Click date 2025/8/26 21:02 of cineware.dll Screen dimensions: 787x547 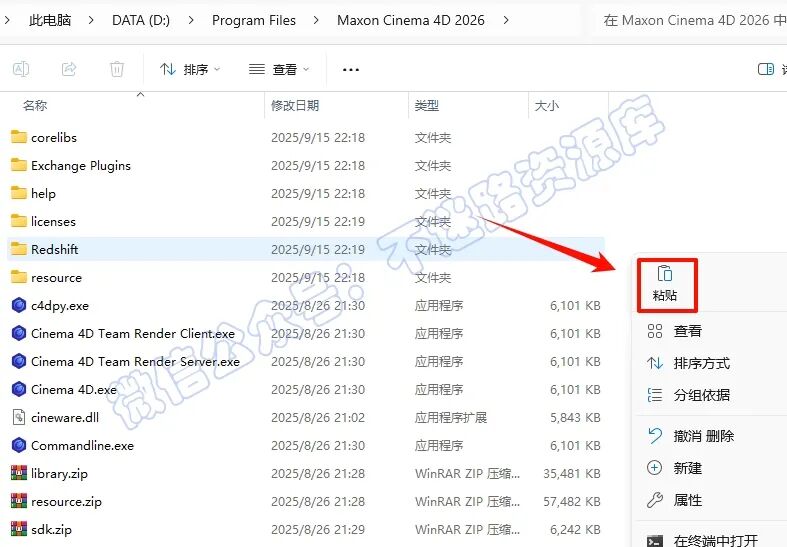coord(318,418)
